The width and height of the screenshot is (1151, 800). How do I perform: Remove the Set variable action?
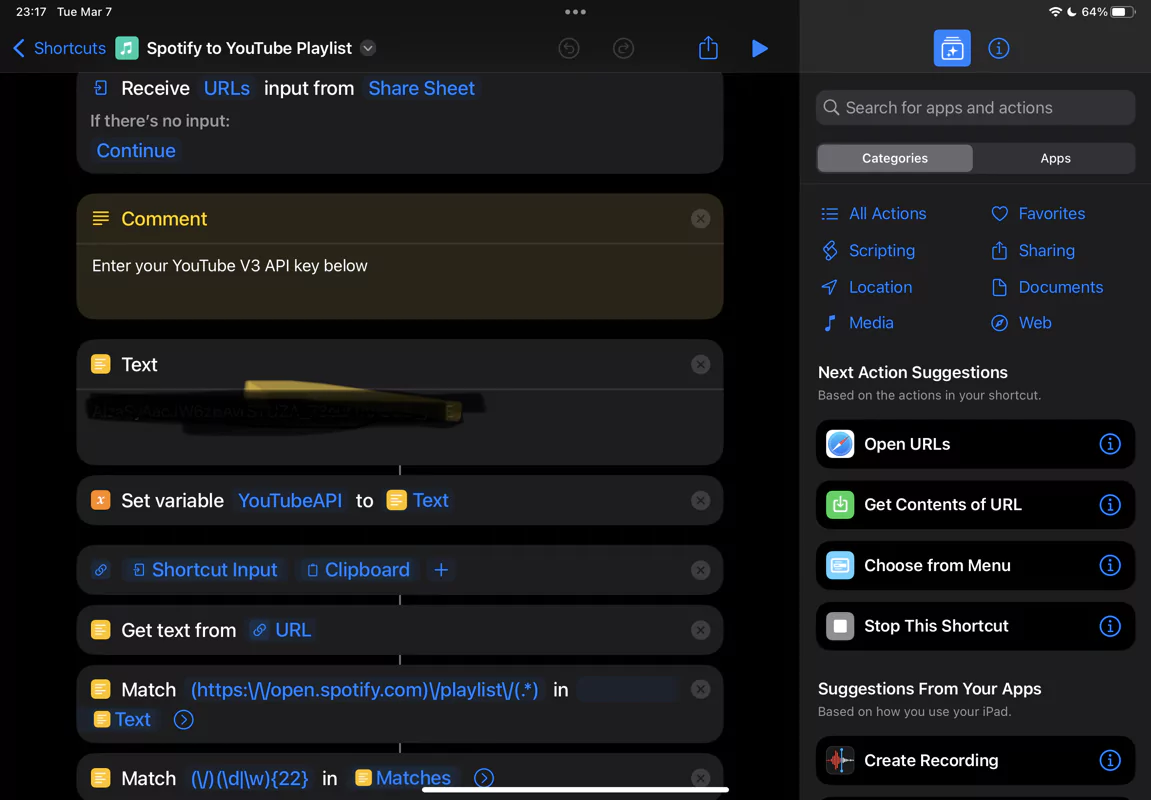pos(700,501)
